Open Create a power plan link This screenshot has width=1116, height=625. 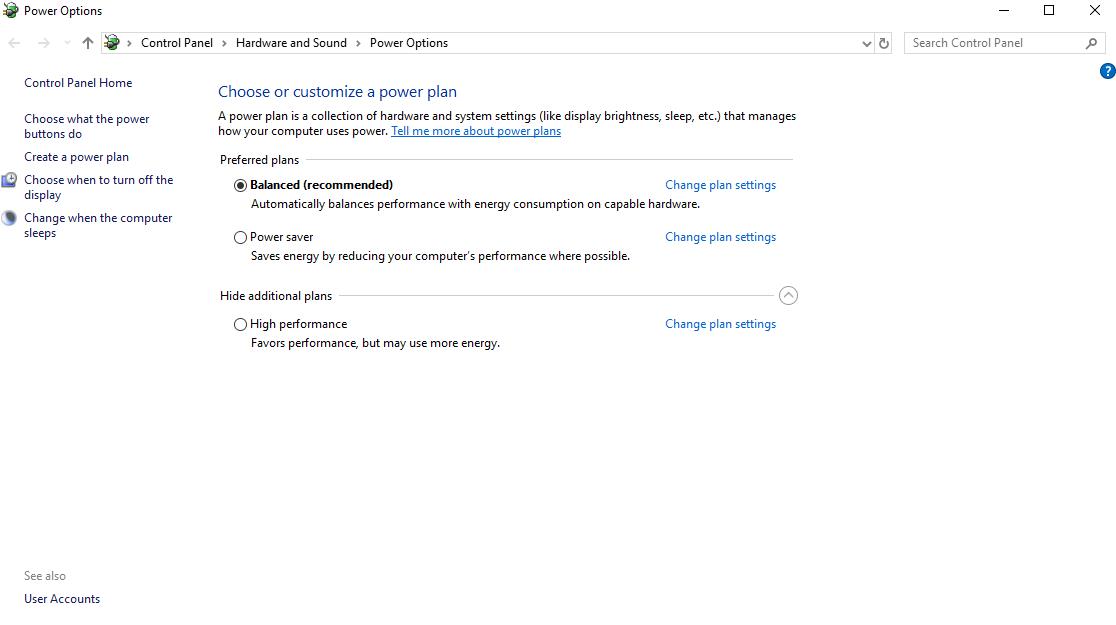tap(76, 157)
